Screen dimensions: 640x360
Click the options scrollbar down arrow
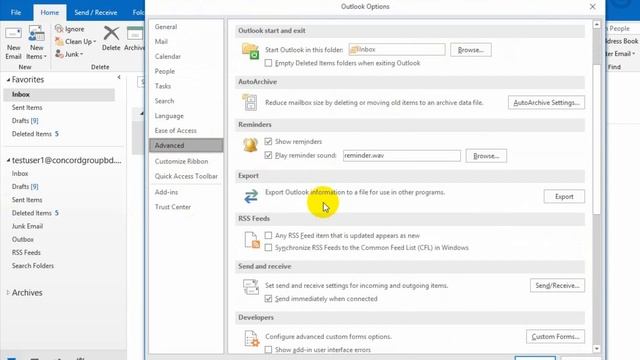597,349
